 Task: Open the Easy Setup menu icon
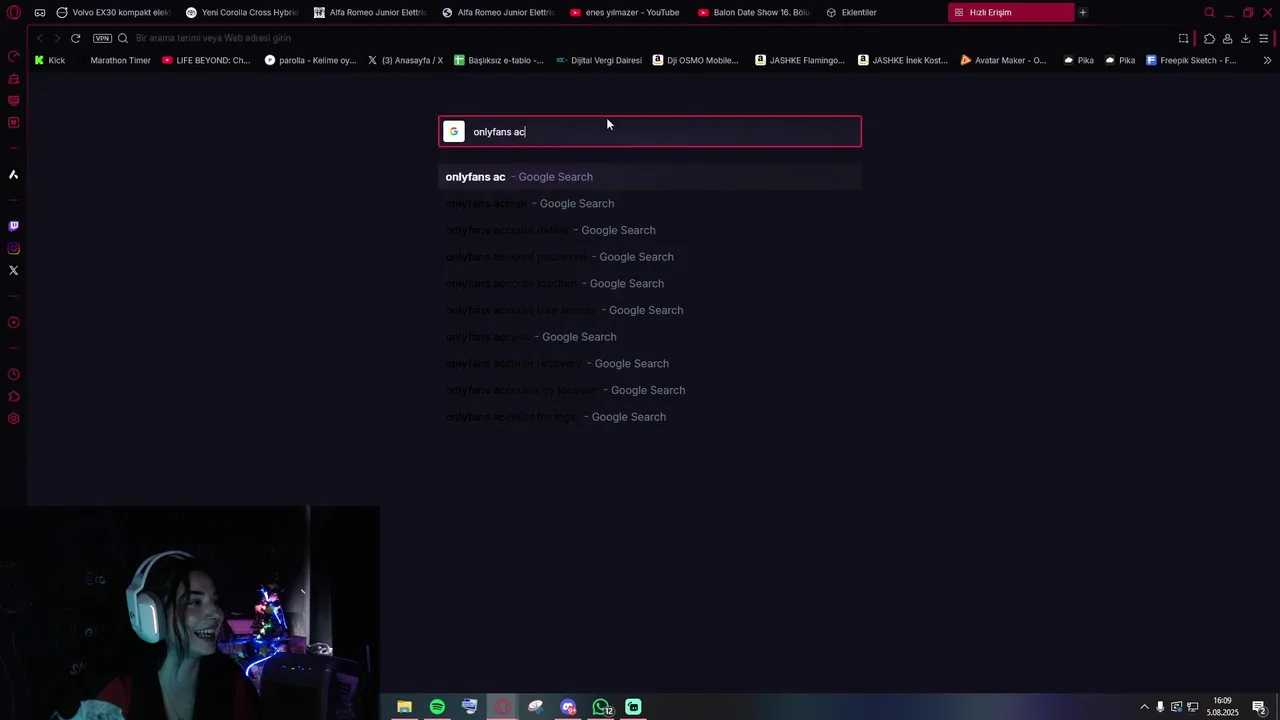[1264, 38]
